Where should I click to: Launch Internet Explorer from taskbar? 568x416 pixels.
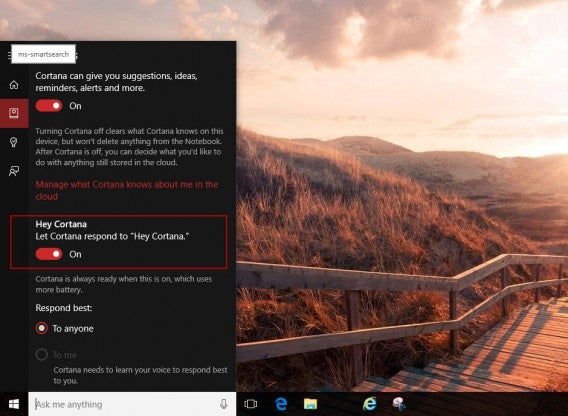tap(369, 403)
